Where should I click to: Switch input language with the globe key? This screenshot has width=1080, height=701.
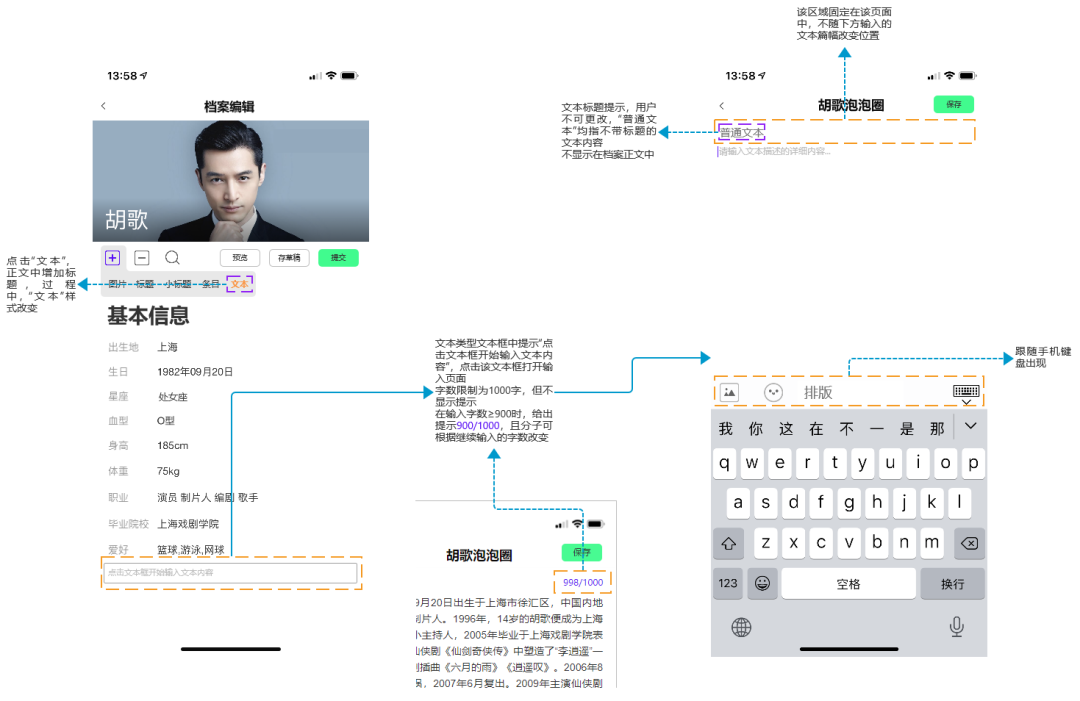click(x=740, y=627)
